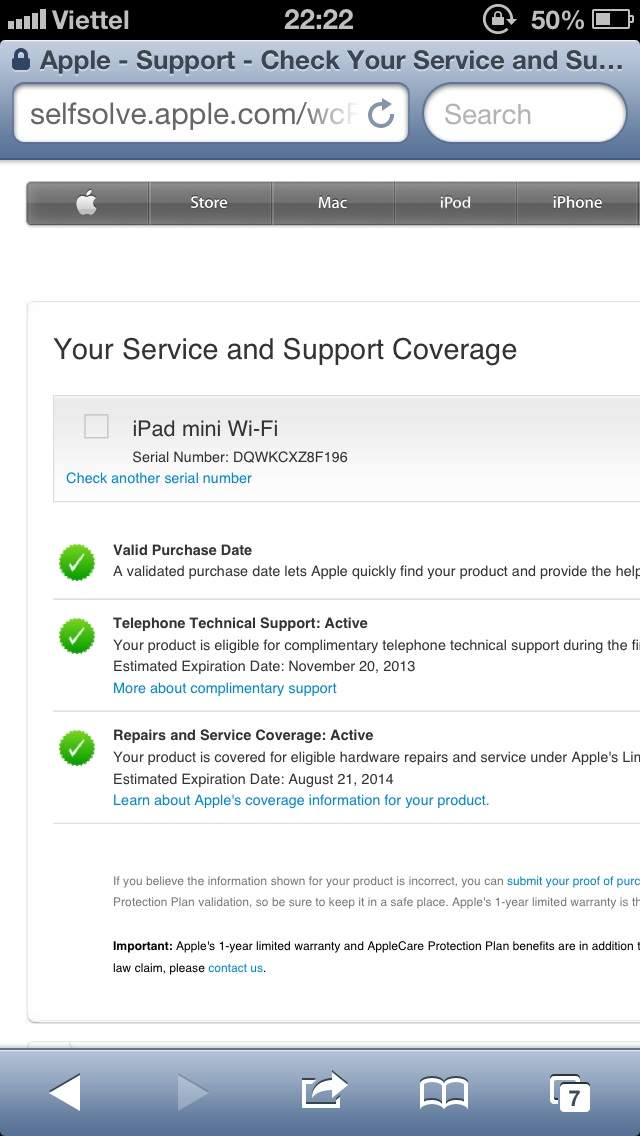Tap the rotation lock status icon
Screen dimensions: 640x1136
click(x=499, y=20)
